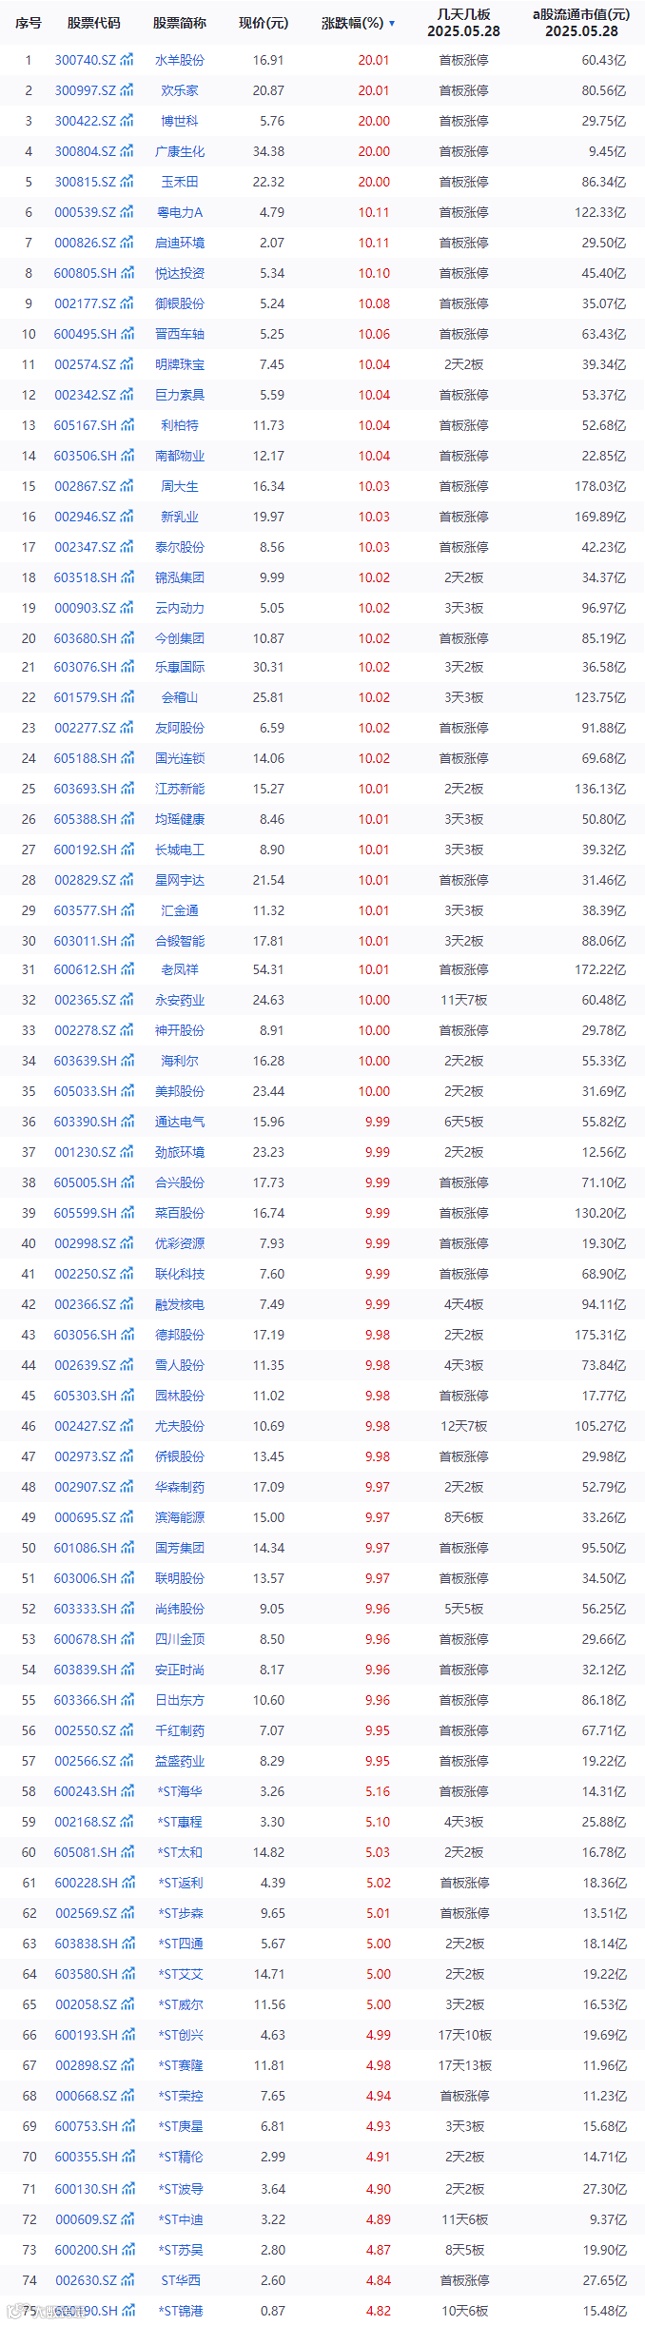Click the 股票代码 column header

[94, 22]
